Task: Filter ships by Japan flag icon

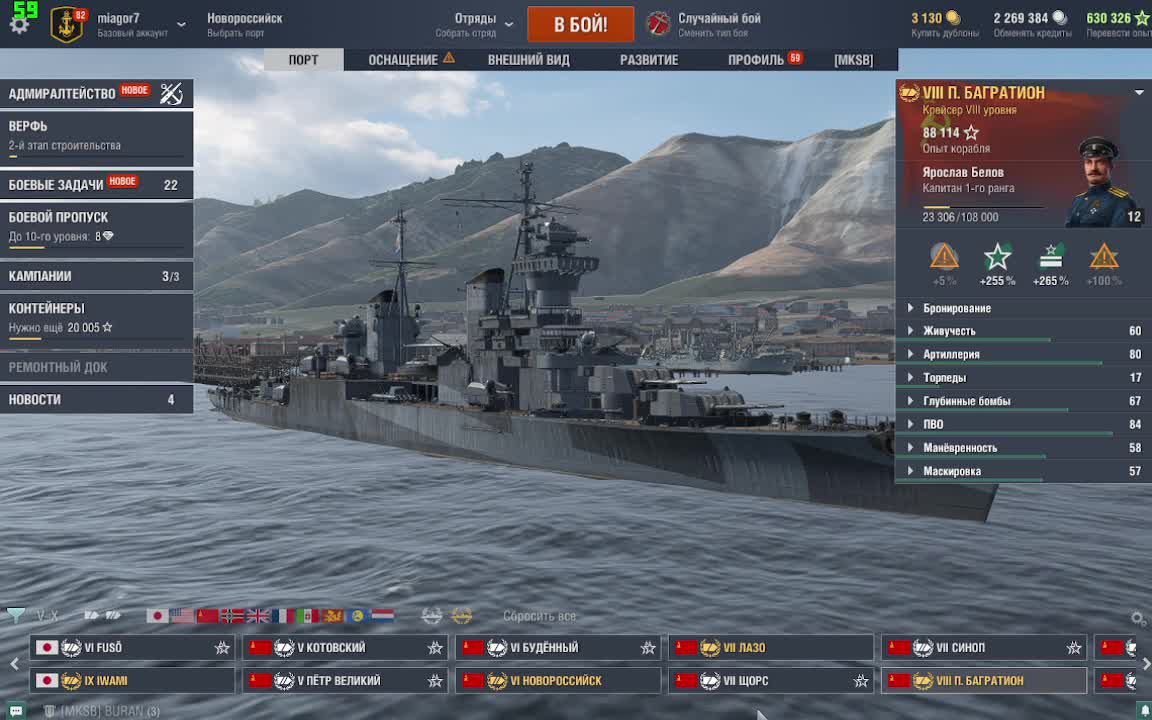Action: [157, 616]
